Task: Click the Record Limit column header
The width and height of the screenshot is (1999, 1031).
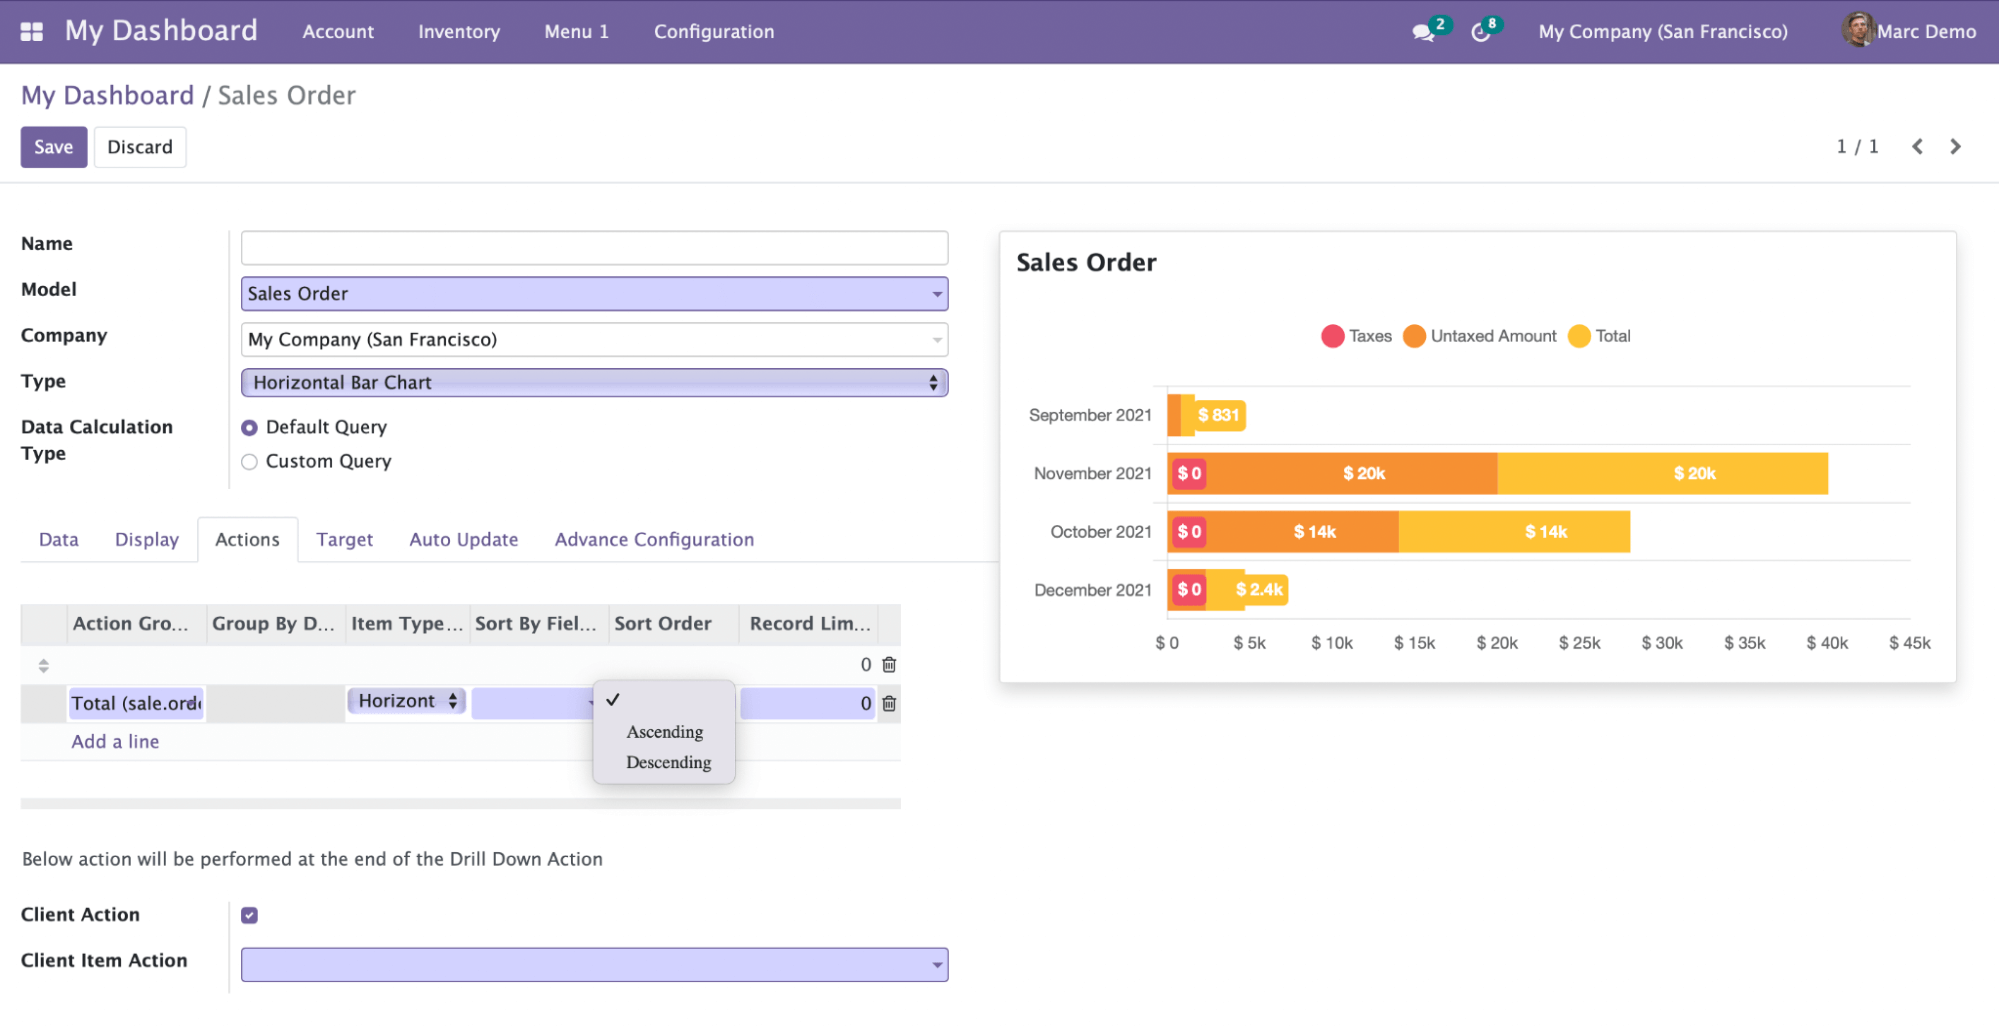Action: click(x=810, y=624)
